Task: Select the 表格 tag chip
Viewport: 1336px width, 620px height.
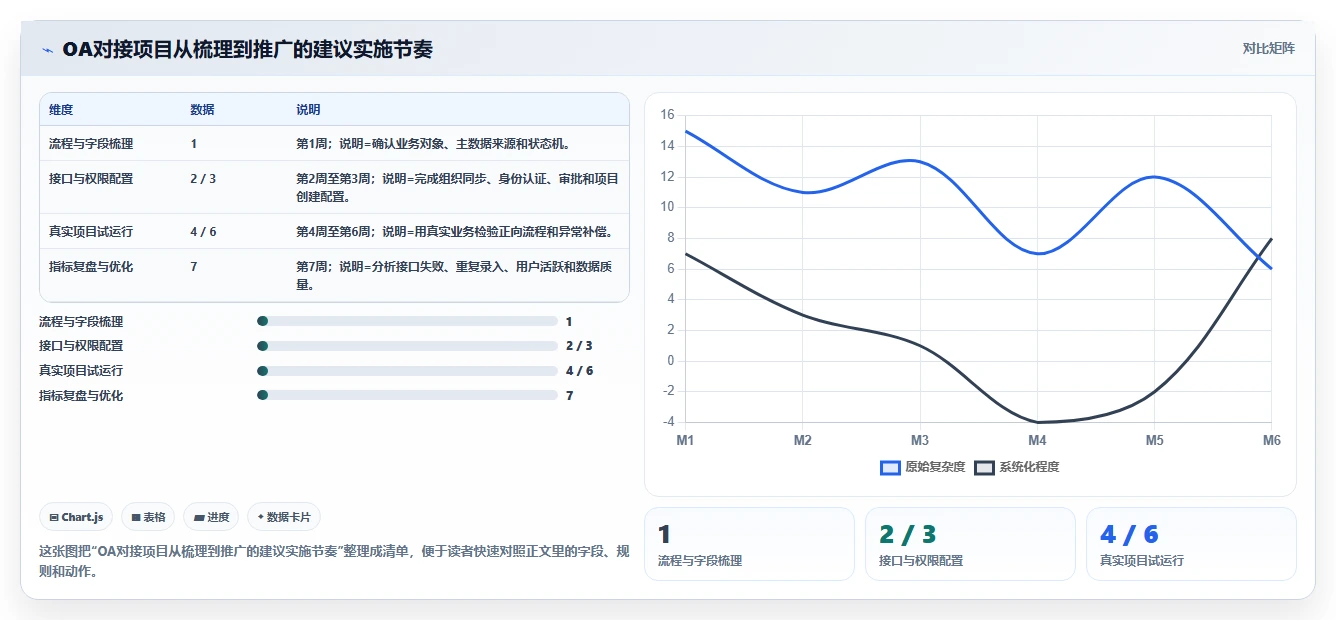Action: point(148,517)
